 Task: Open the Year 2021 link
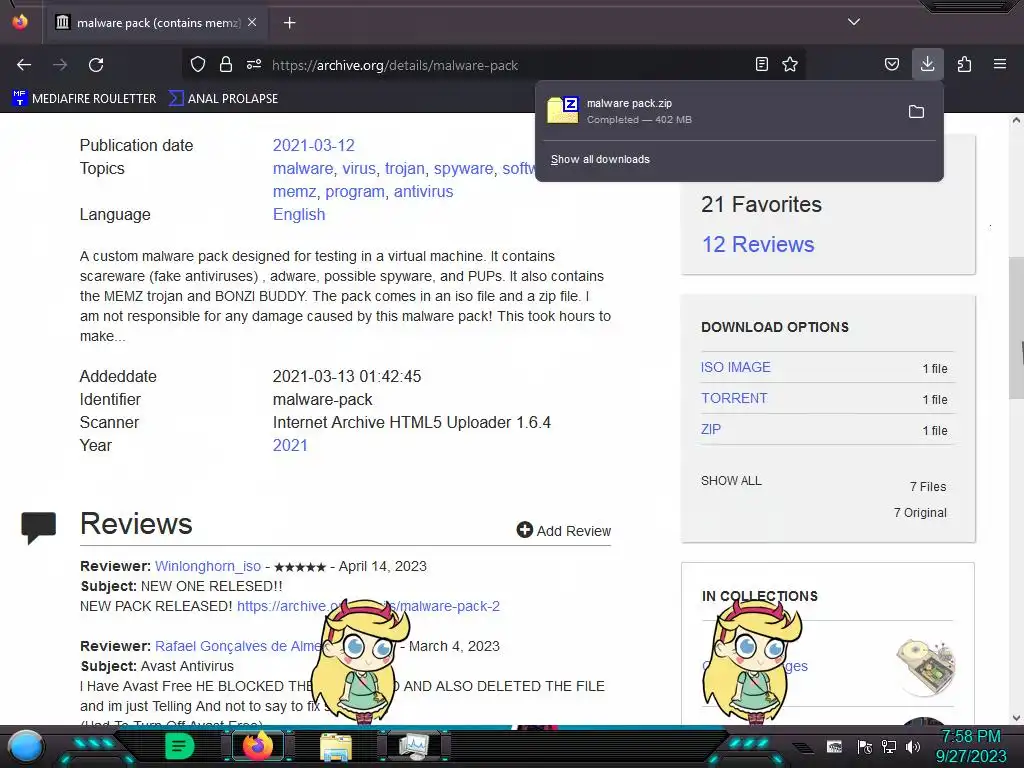(x=290, y=445)
